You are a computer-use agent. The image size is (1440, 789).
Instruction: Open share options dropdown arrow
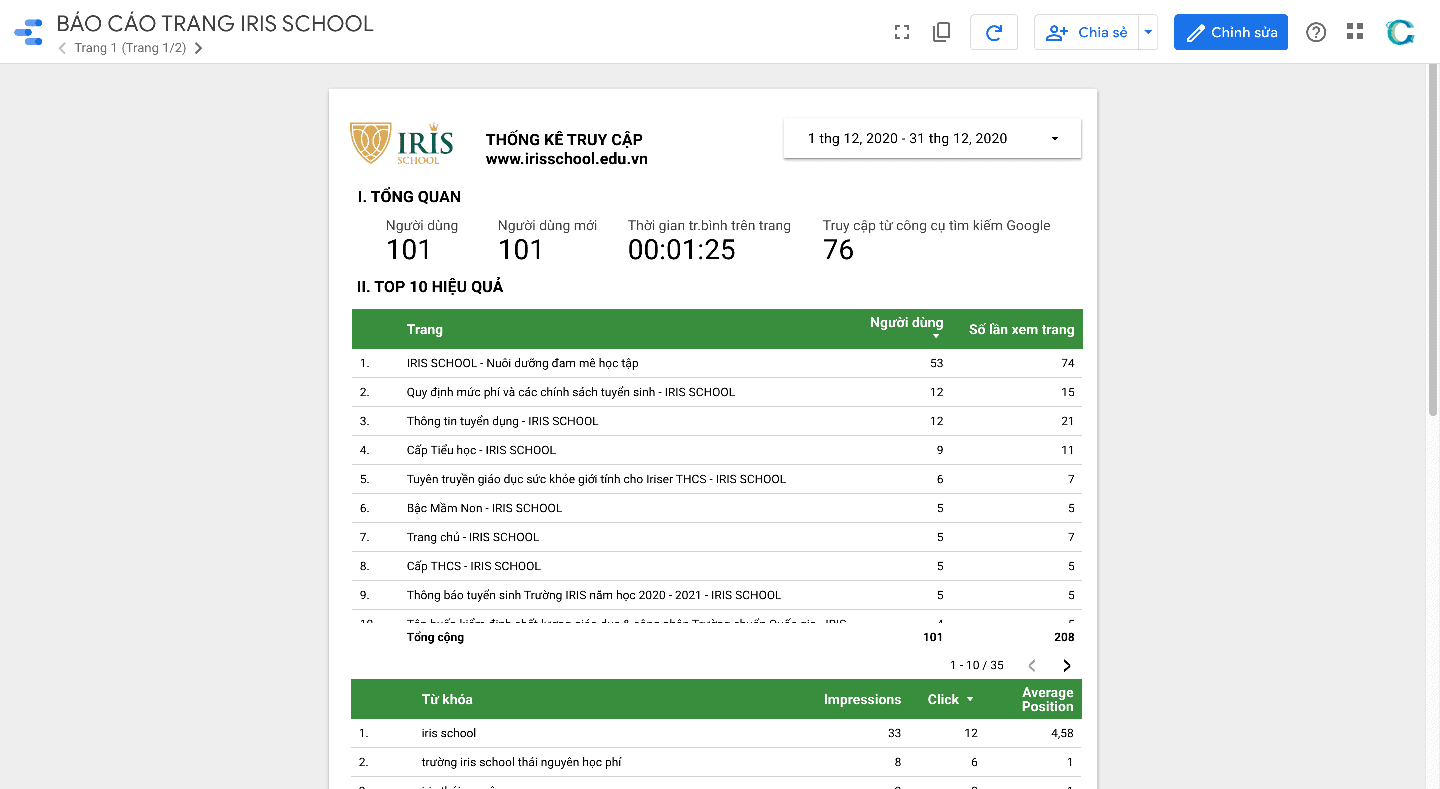coord(1148,32)
